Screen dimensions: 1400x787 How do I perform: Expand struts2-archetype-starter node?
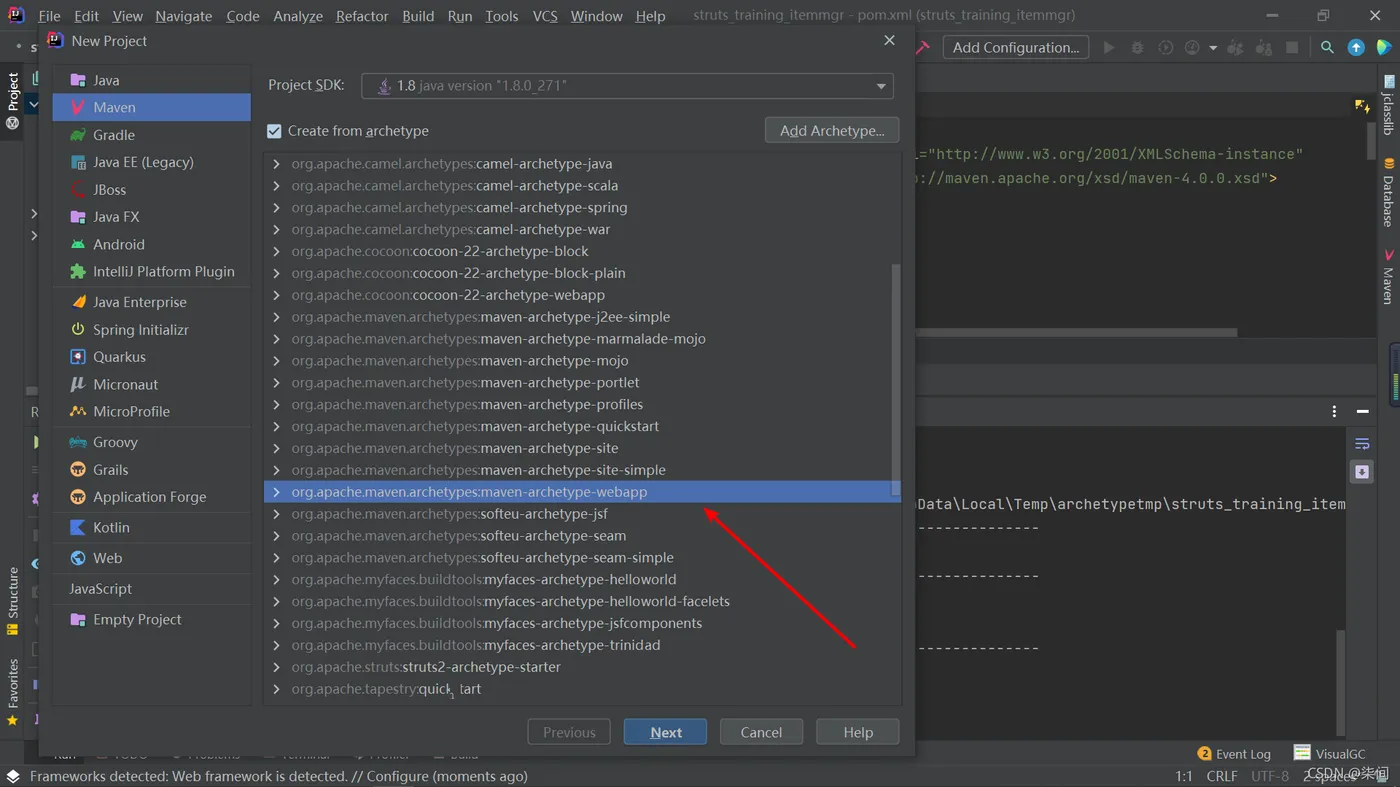coord(276,667)
